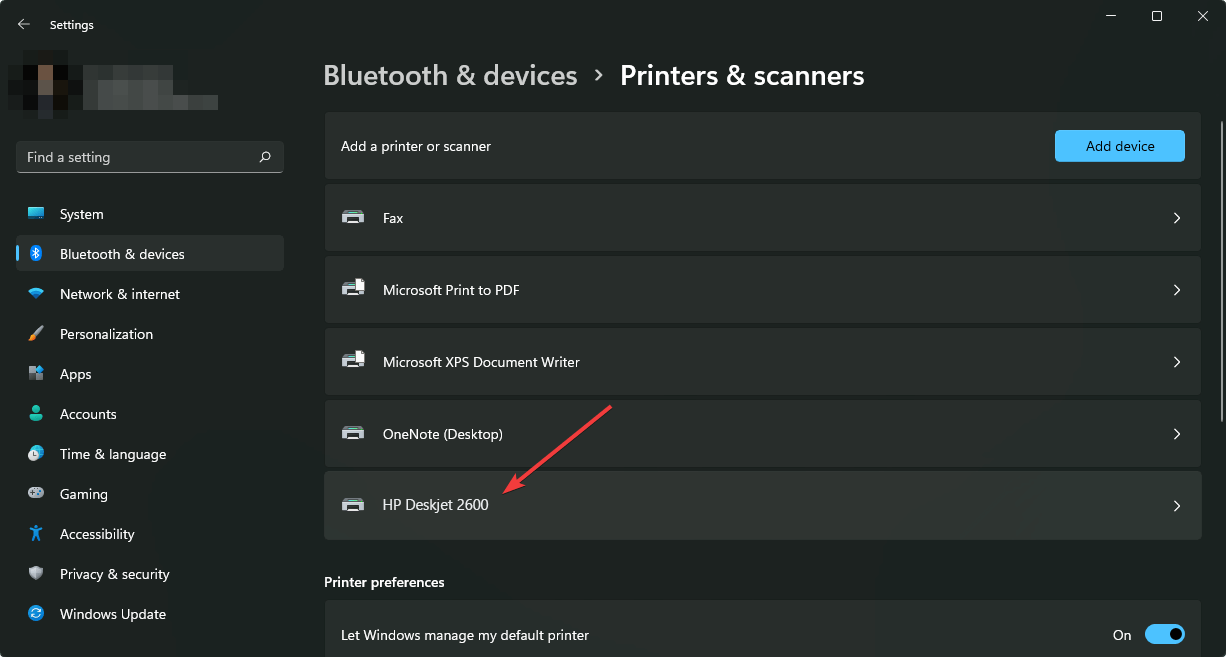Select the Bluetooth & devices icon
The height and width of the screenshot is (657, 1226).
click(36, 253)
